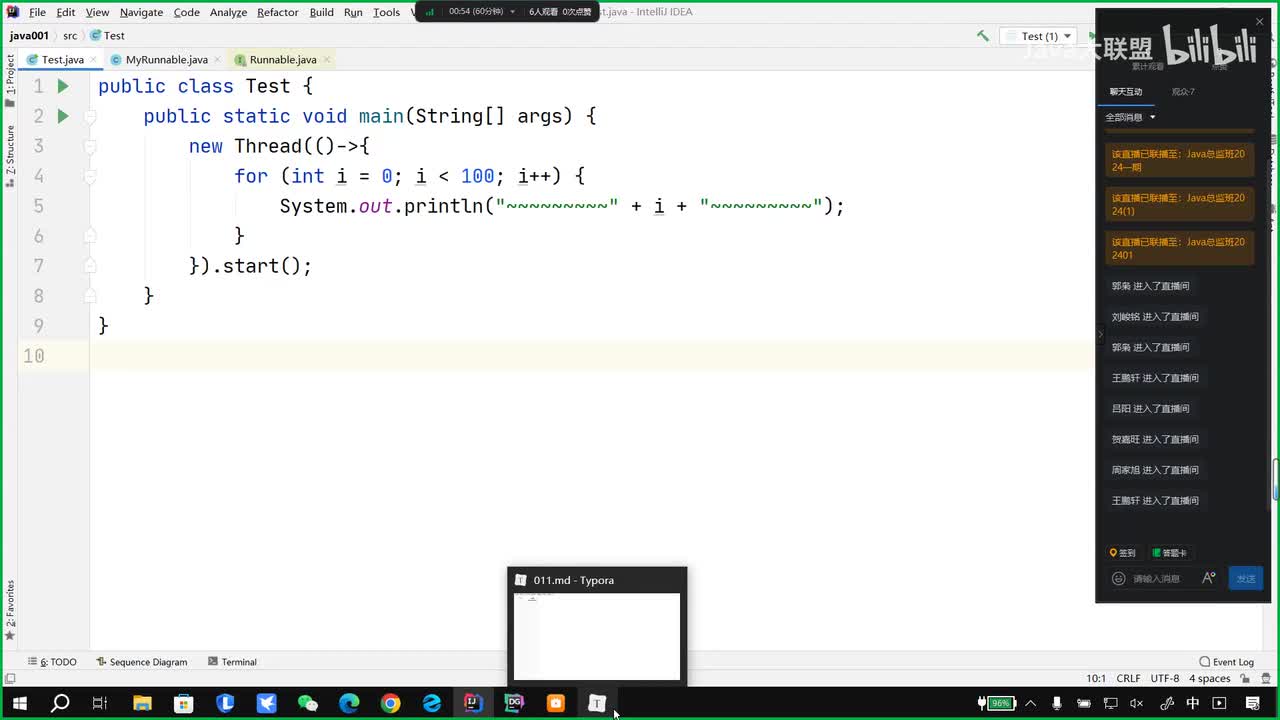Open Task View on the taskbar
The width and height of the screenshot is (1280, 720).
coord(100,703)
